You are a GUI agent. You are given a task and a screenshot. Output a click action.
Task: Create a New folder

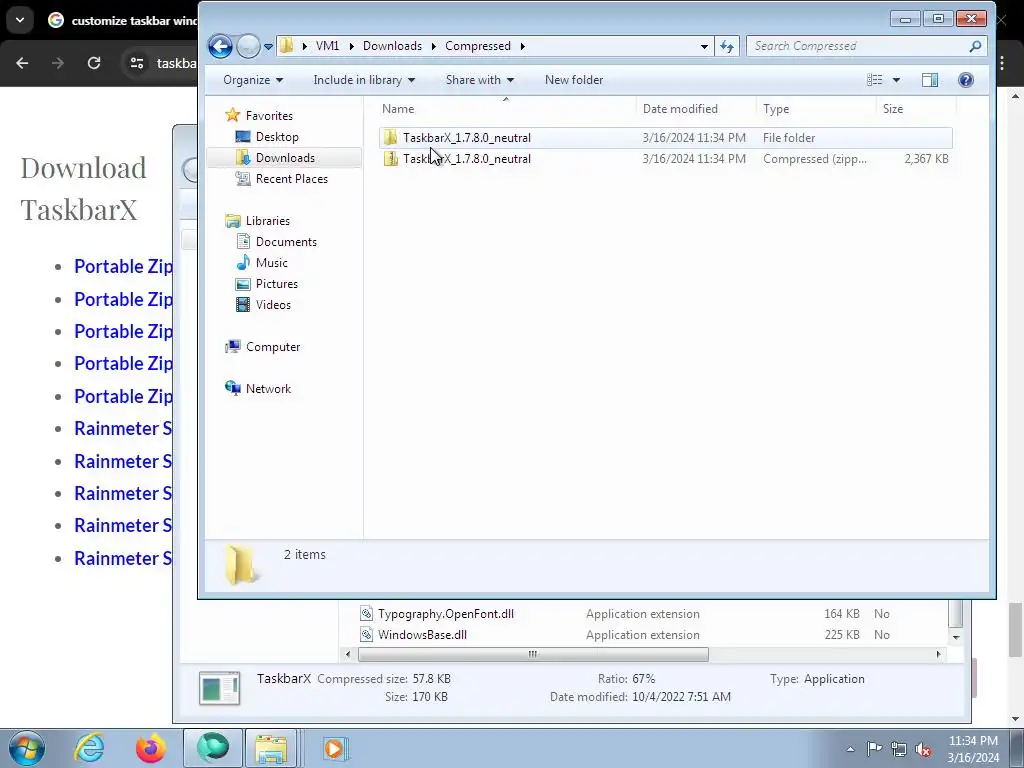click(x=574, y=80)
